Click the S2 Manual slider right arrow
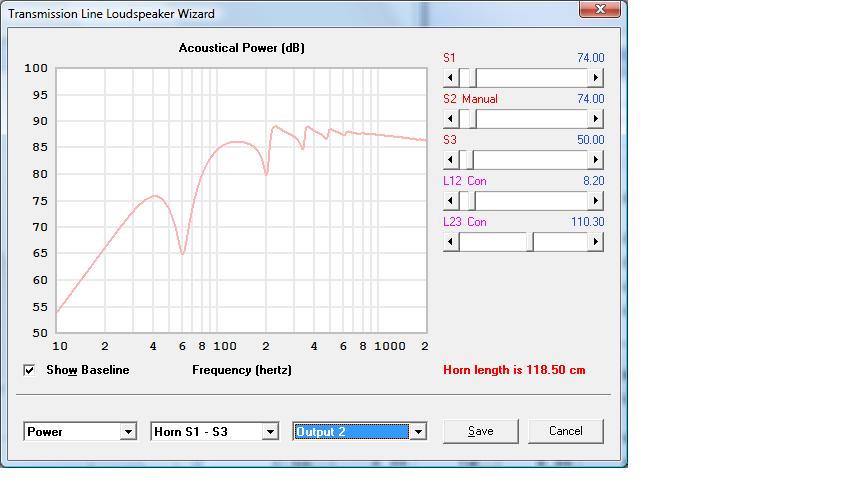Screen dimensions: 866x490 (595, 119)
